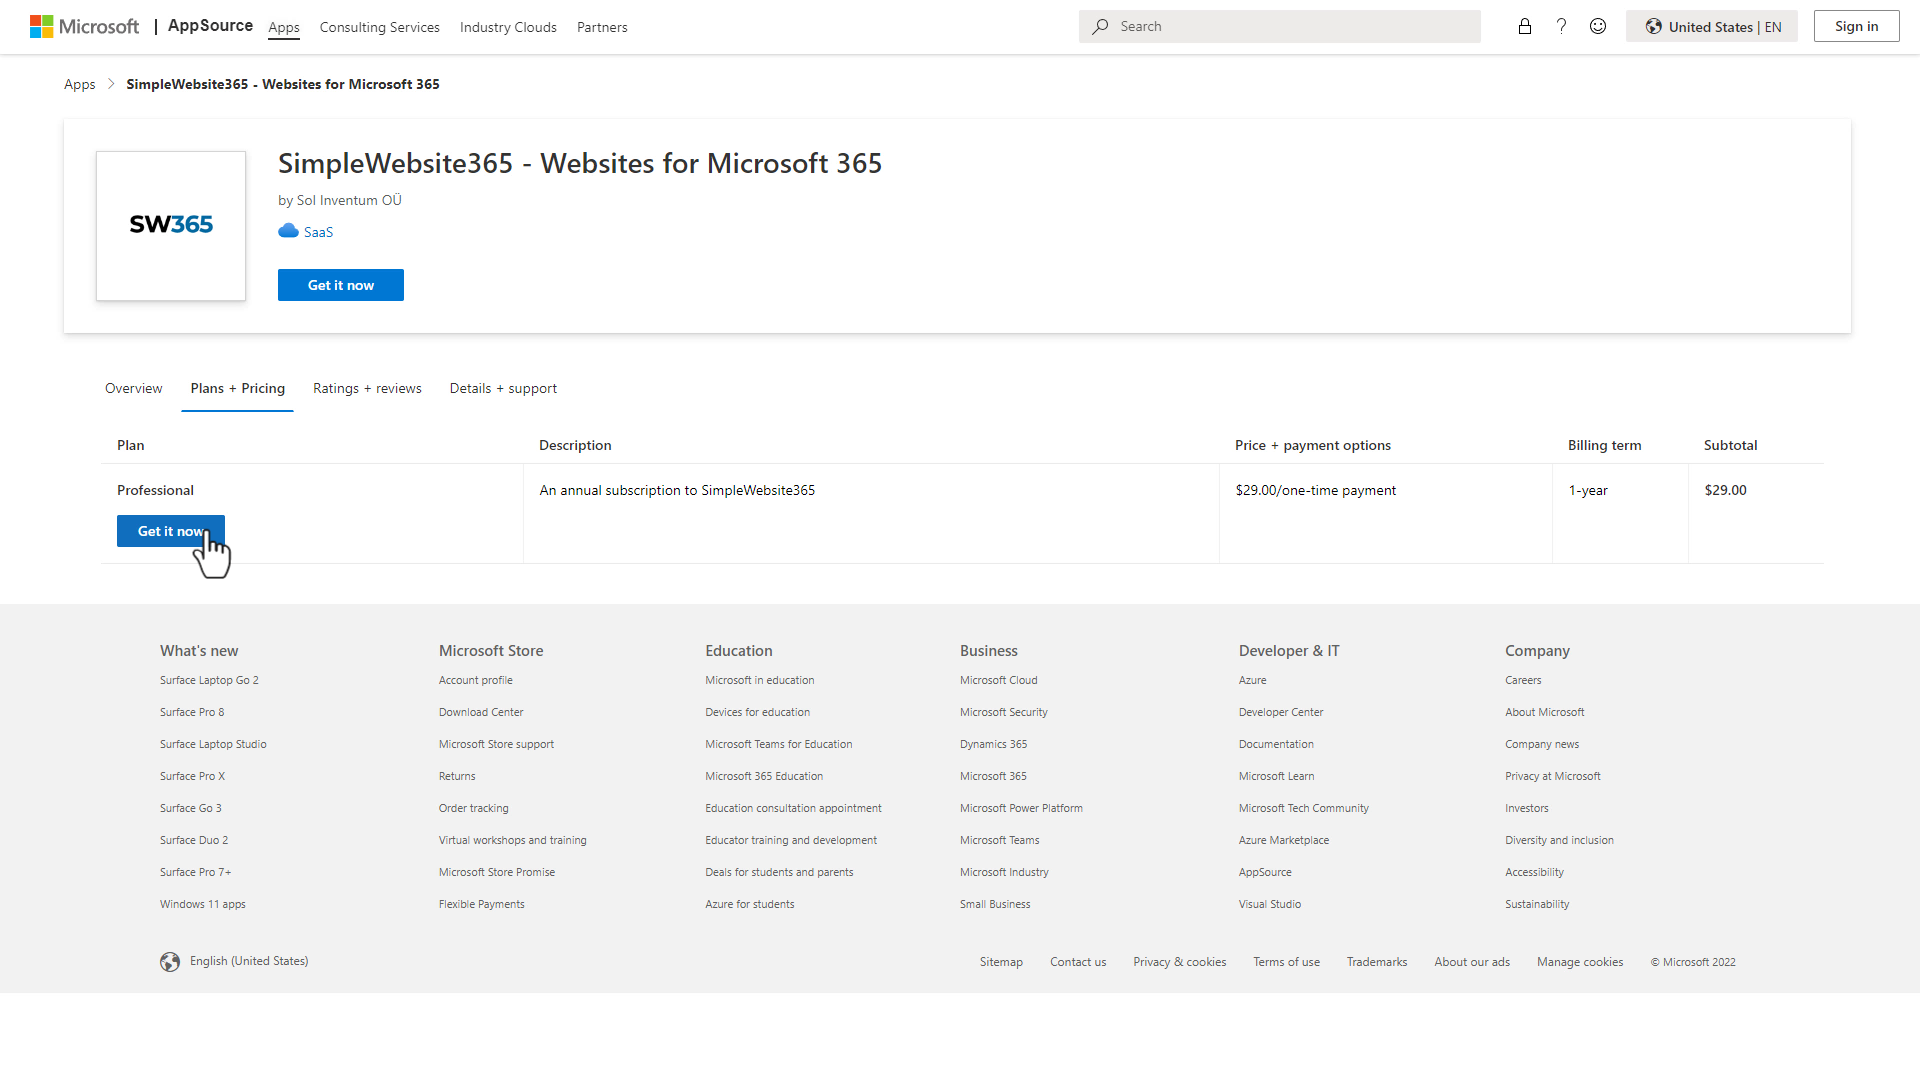Open Privacy at Microsoft link
Image resolution: width=1920 pixels, height=1080 pixels.
(1553, 776)
